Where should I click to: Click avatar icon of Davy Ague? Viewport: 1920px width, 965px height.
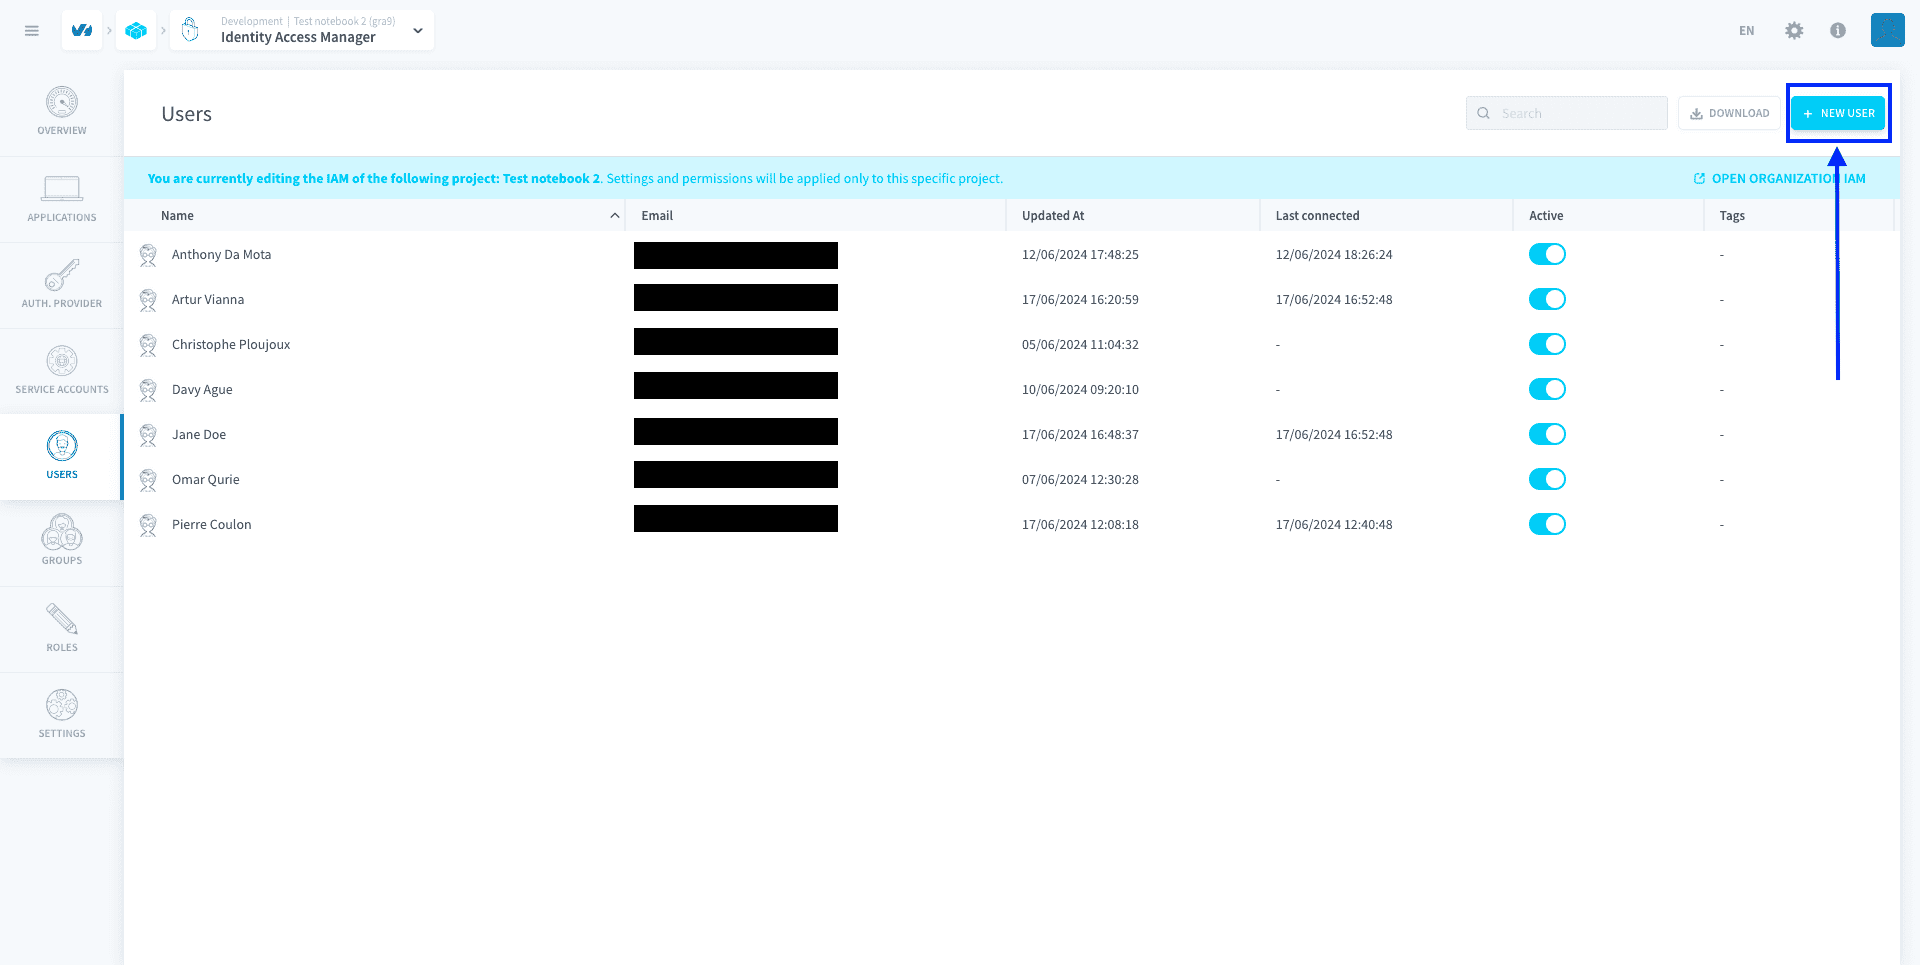[x=148, y=390]
